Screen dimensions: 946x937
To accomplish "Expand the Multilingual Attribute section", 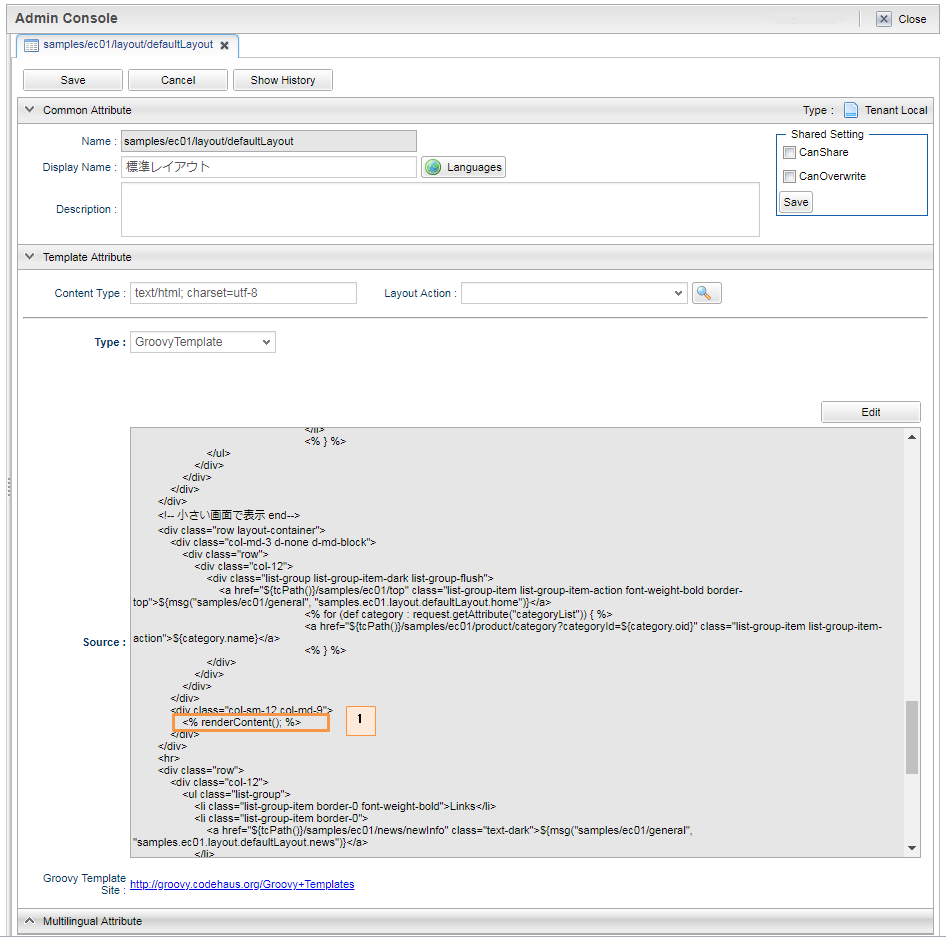I will point(29,921).
